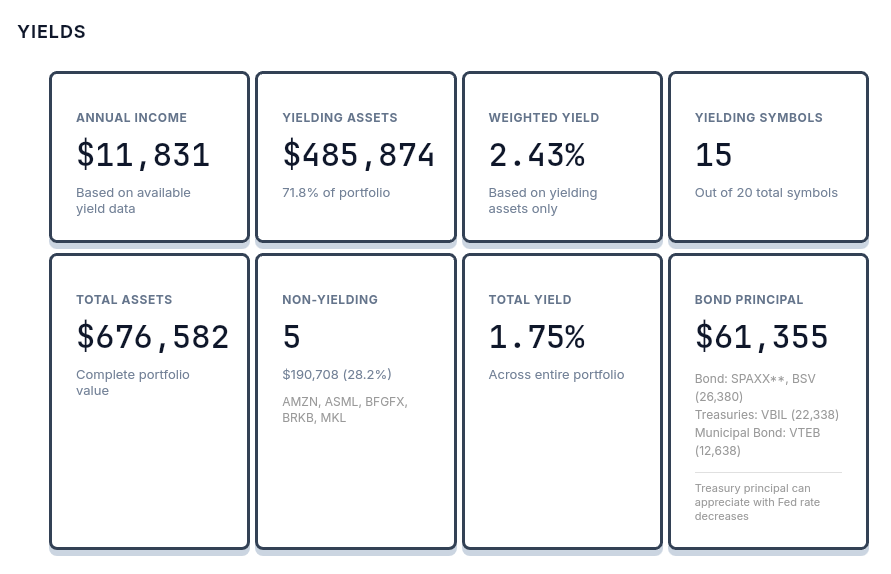The height and width of the screenshot is (574, 891).
Task: Click the YIELDS section heading
Action: click(x=52, y=32)
